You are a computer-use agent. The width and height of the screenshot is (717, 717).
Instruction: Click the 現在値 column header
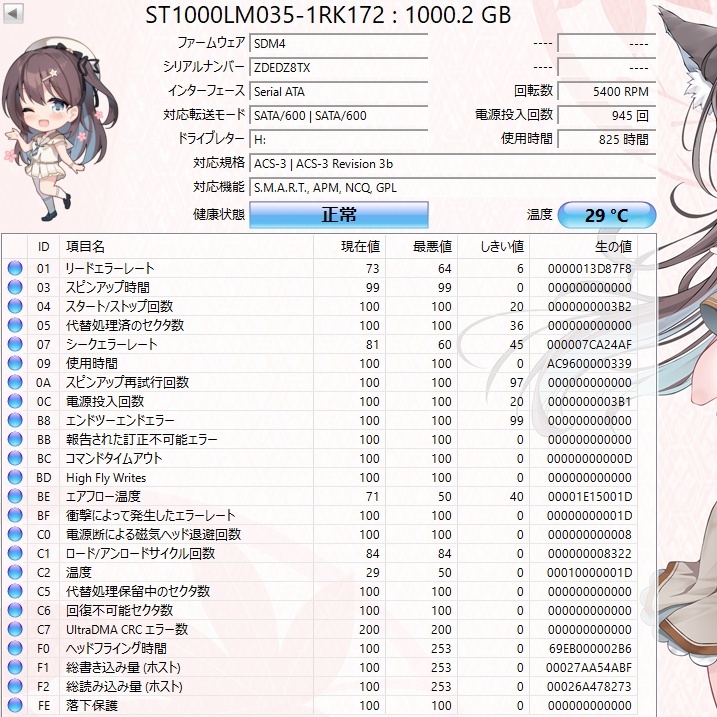tap(350, 247)
